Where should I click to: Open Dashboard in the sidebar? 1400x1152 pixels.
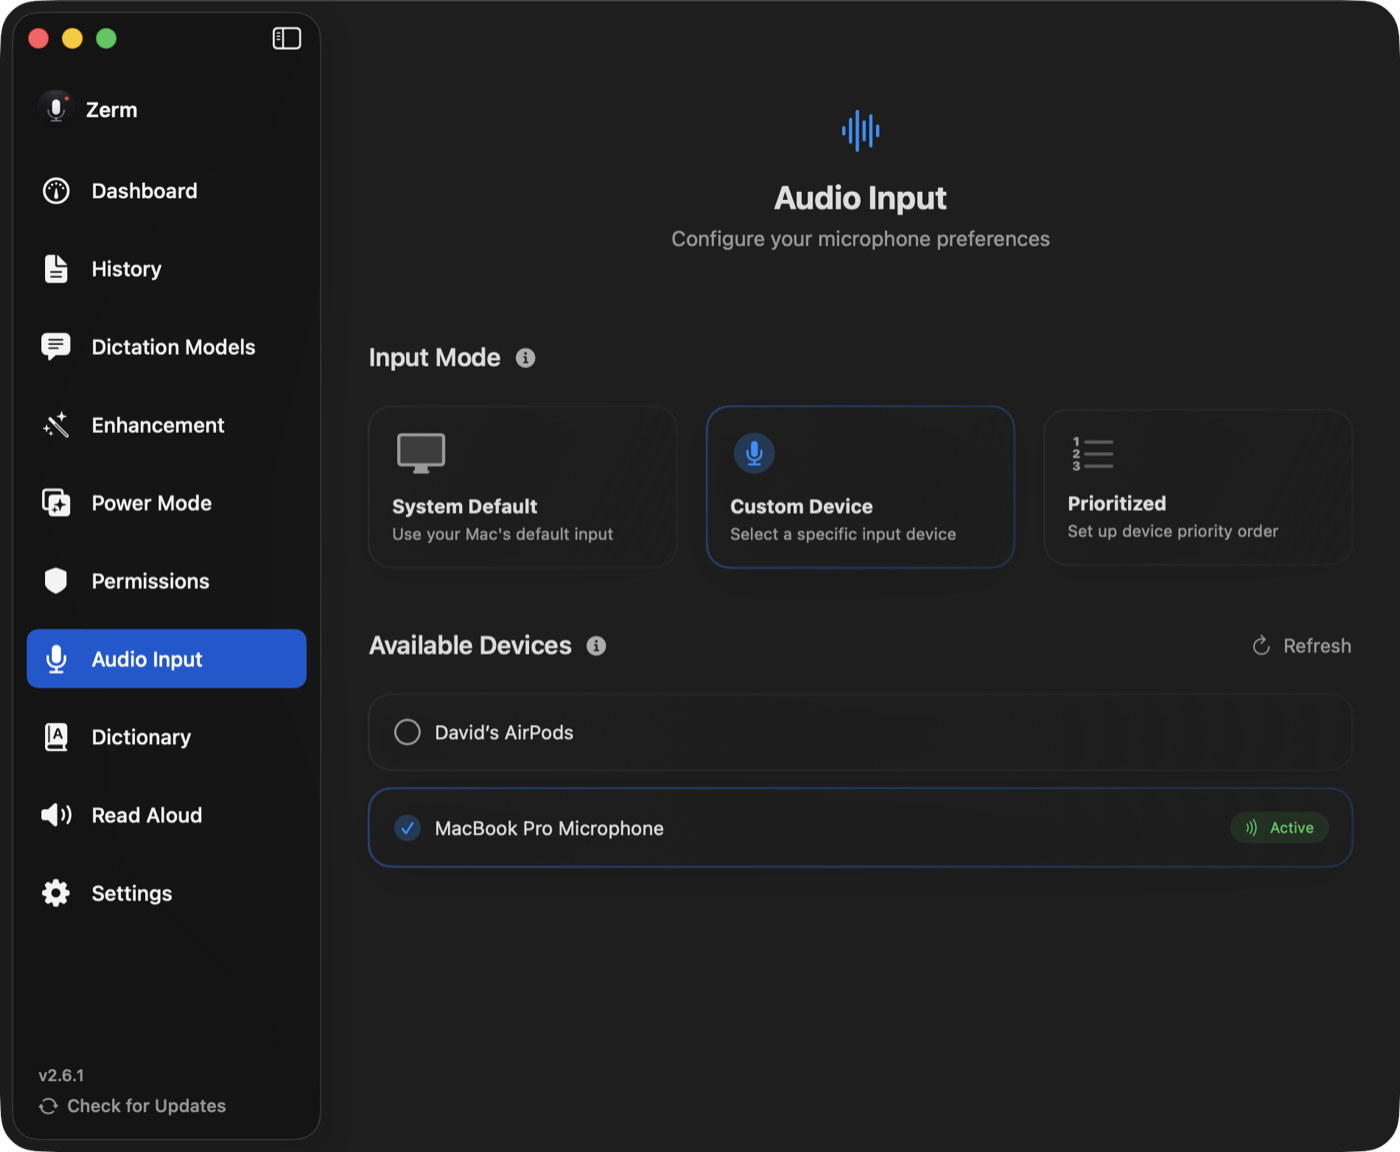tap(166, 191)
